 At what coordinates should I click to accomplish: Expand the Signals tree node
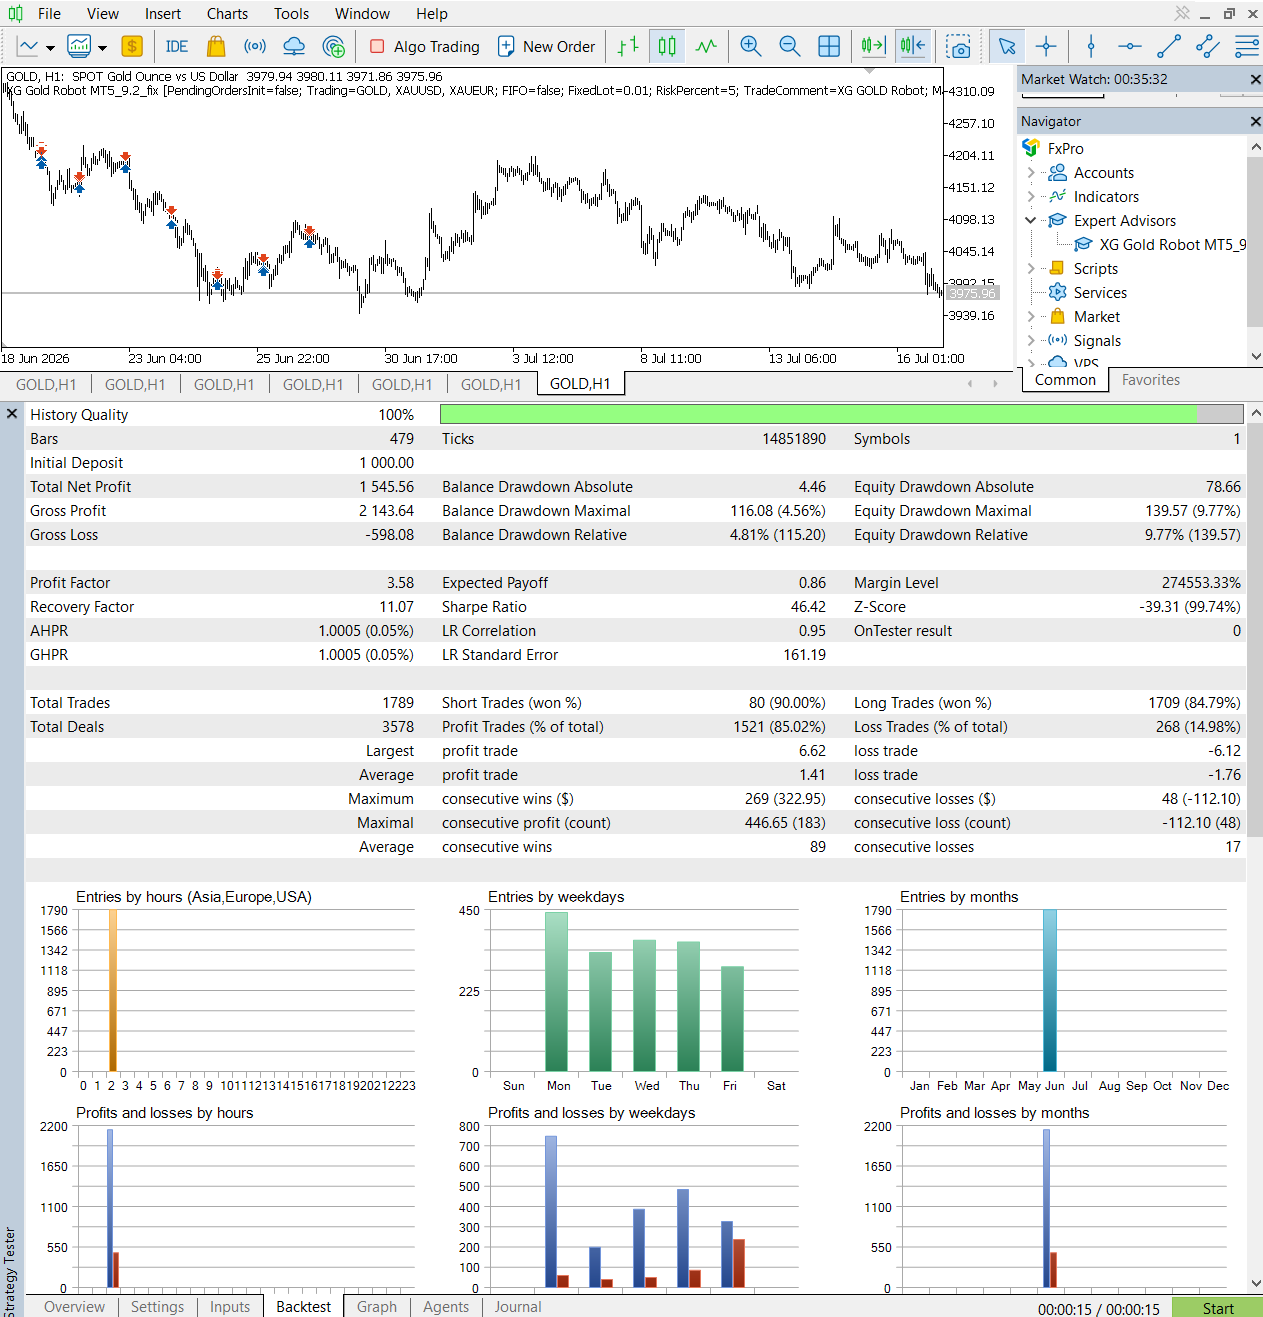coord(1031,340)
